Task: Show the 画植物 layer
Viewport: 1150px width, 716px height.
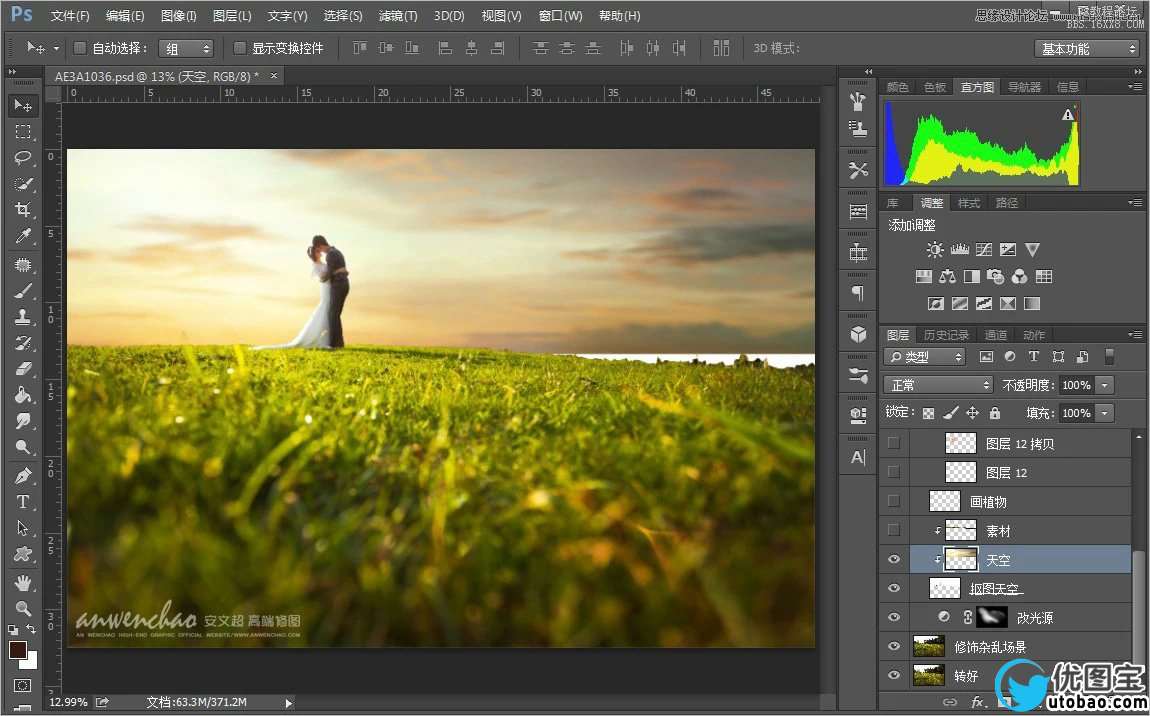Action: 893,501
